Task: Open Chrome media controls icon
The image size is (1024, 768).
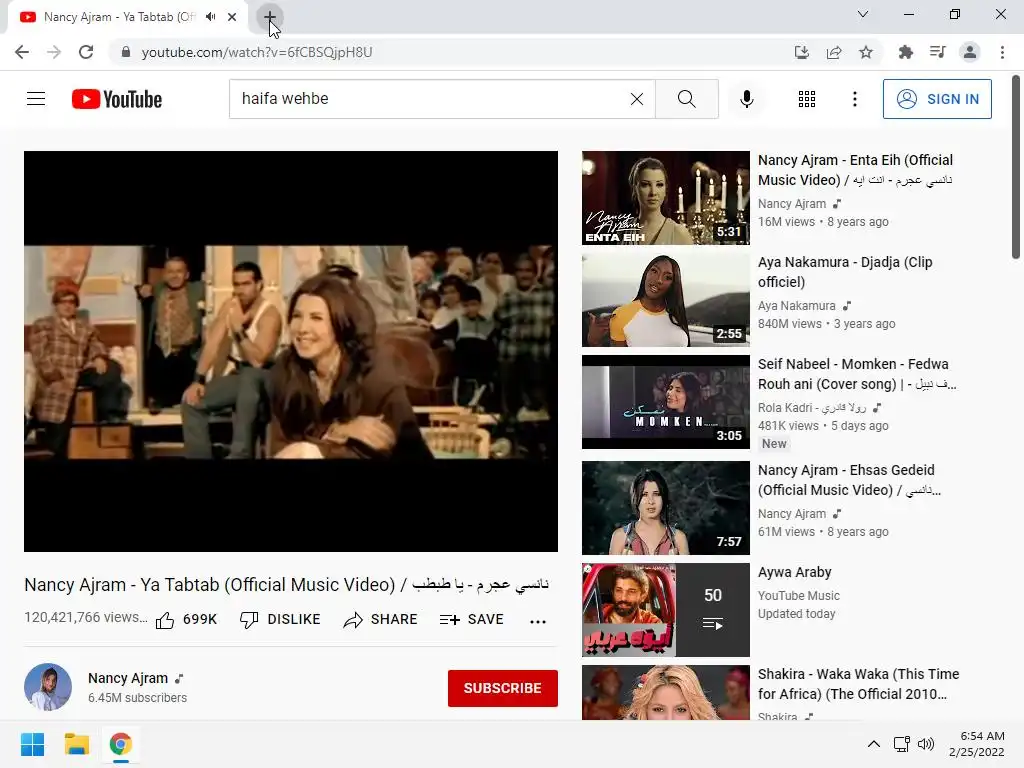Action: tap(938, 52)
